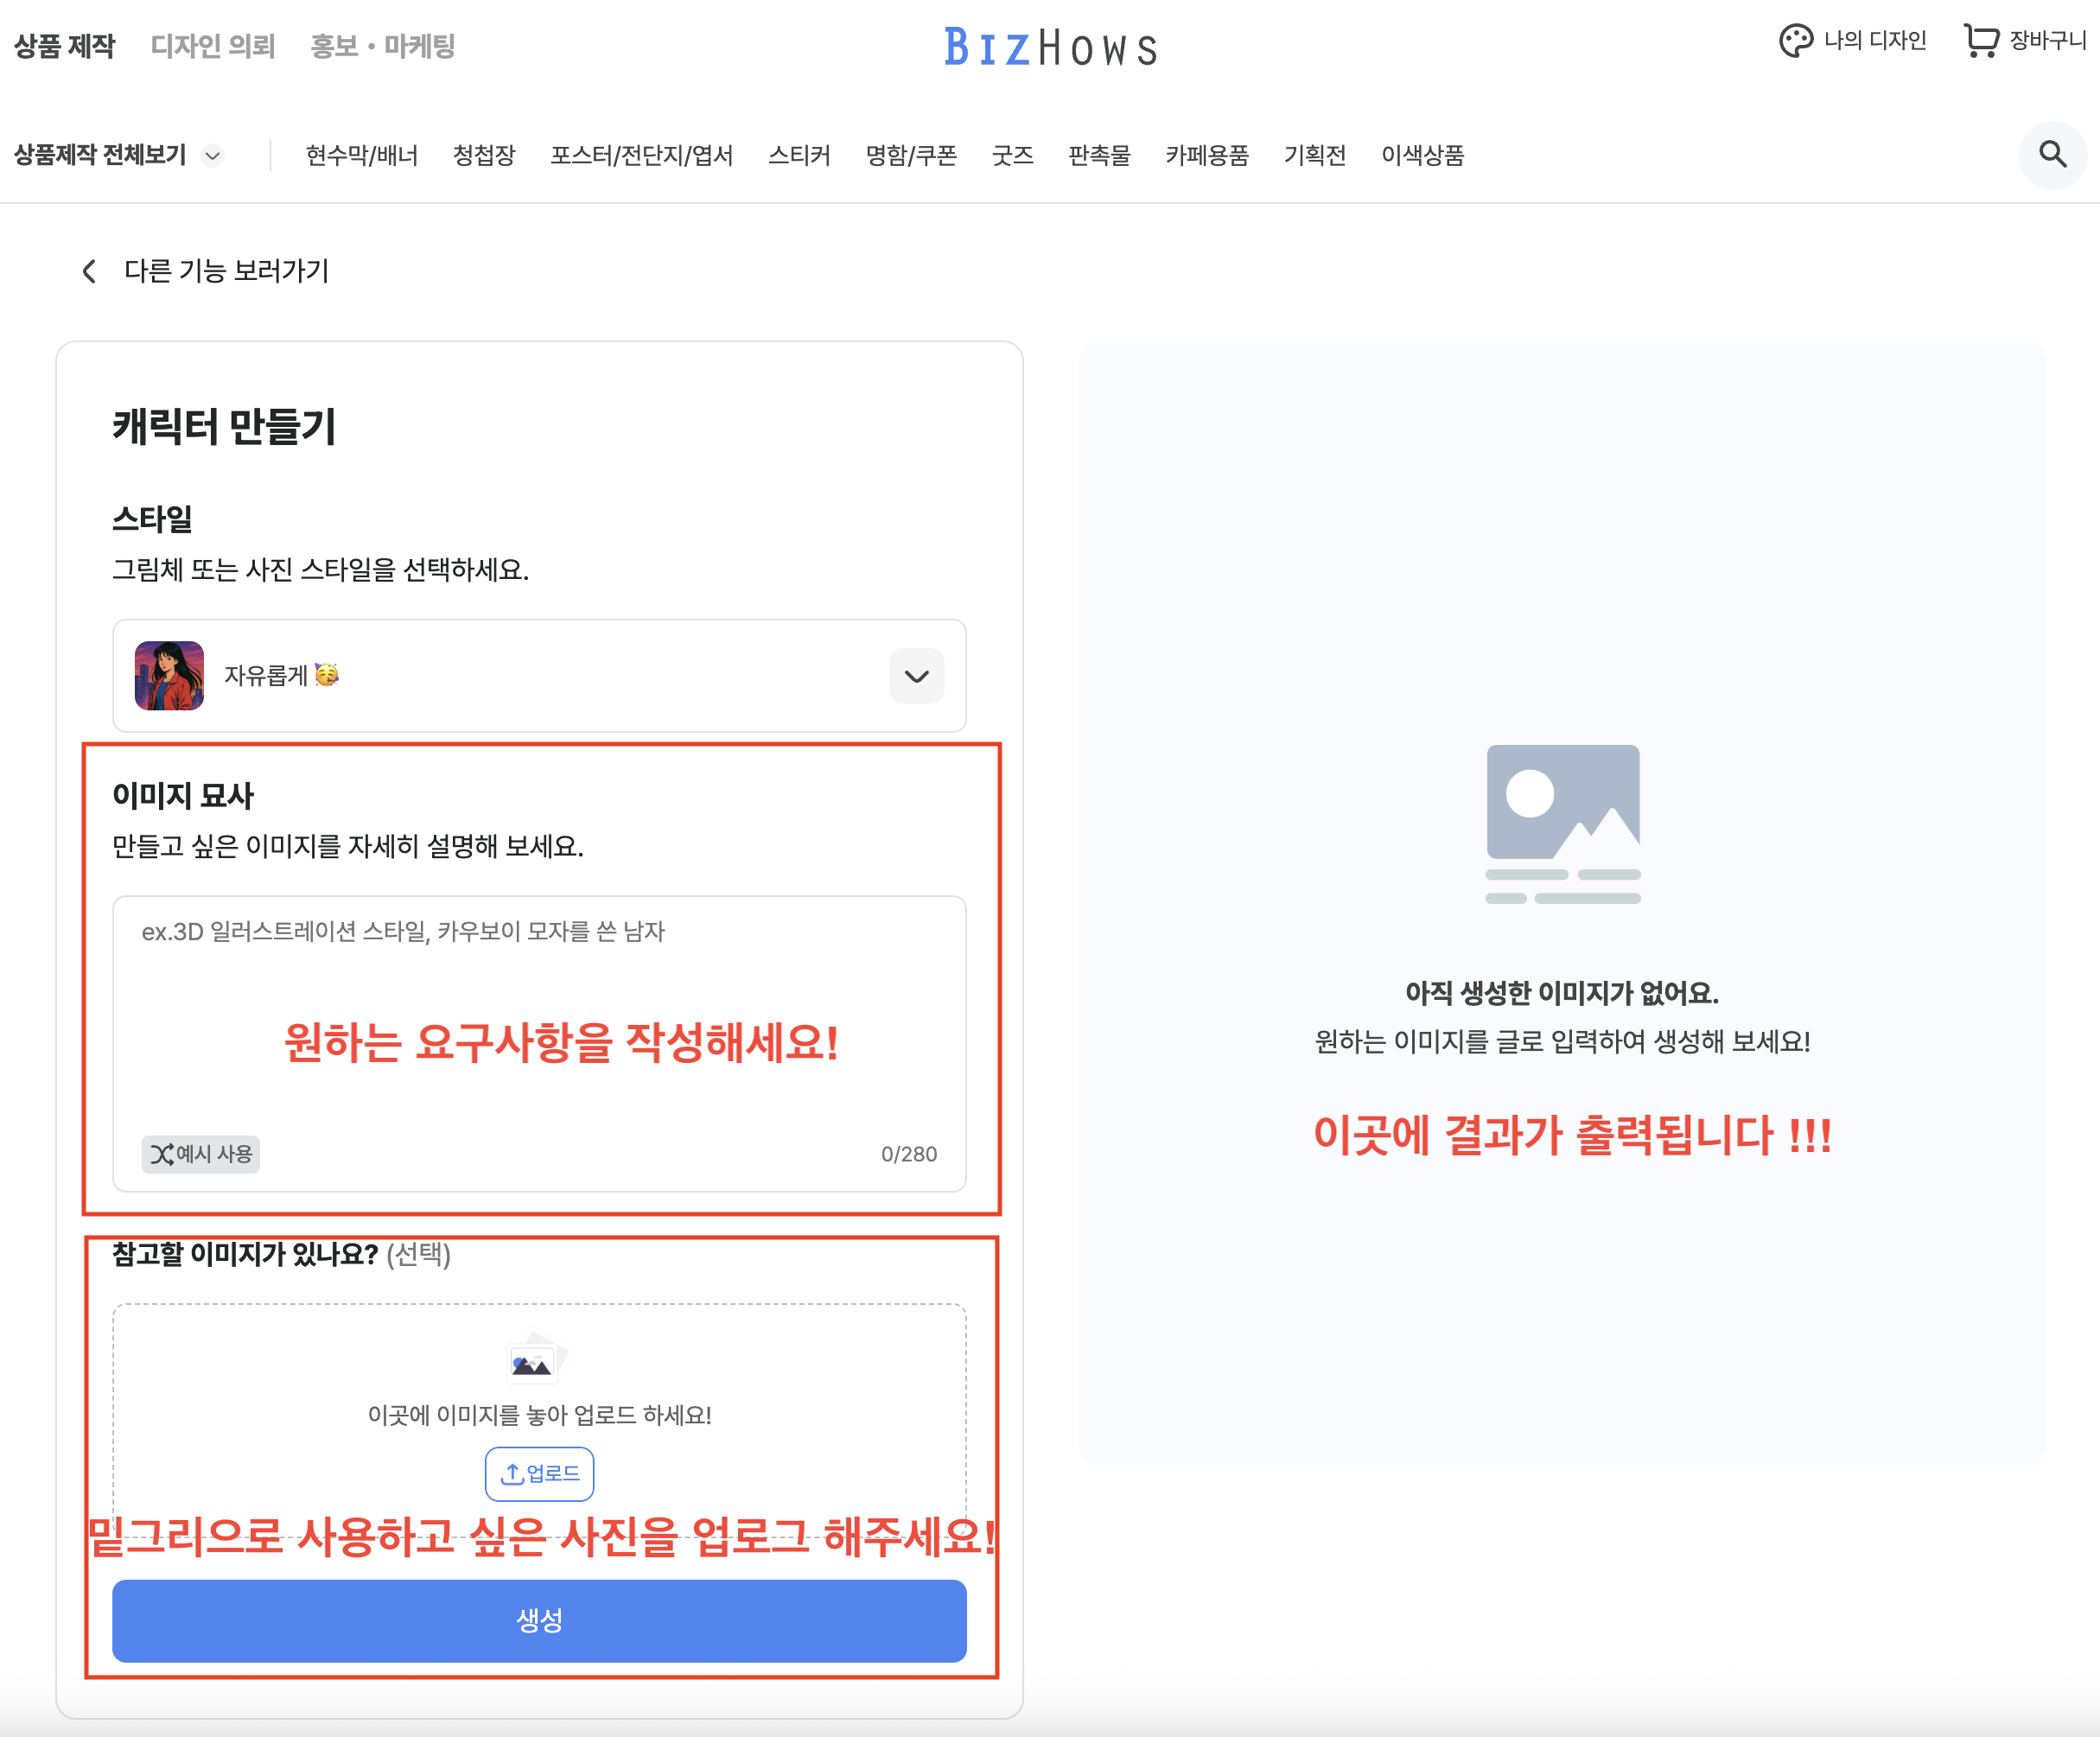Expand the style dropdown chevron
2100x1737 pixels.
[916, 676]
